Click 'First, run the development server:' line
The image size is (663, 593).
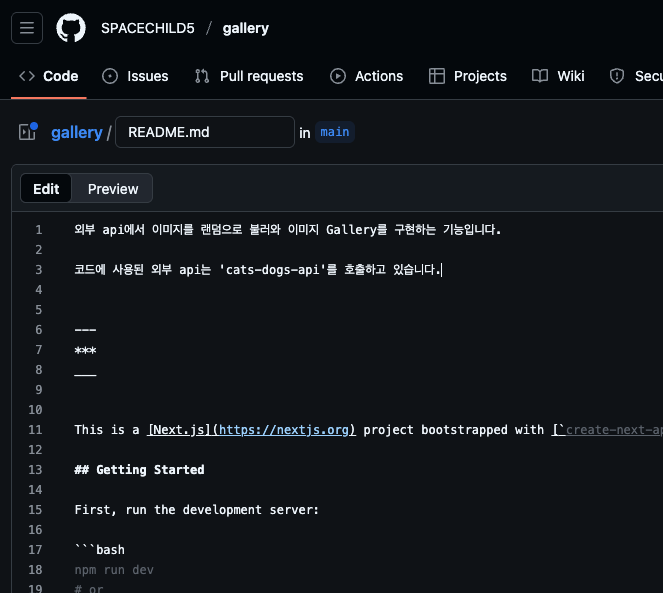pyautogui.click(x=196, y=510)
